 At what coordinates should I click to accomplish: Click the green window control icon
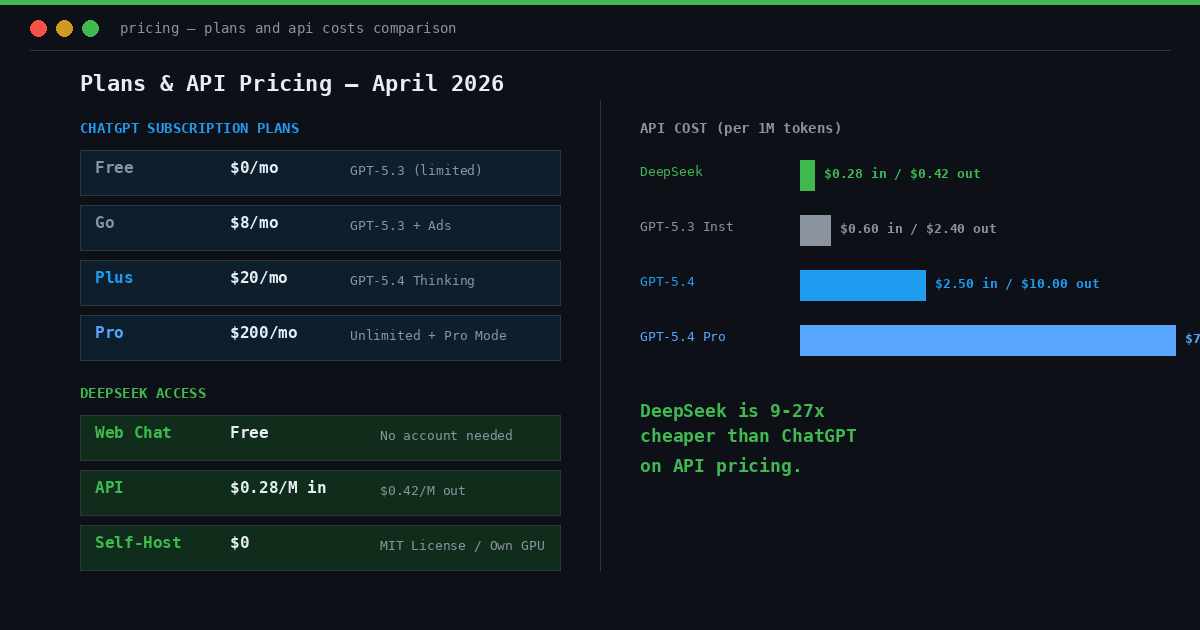pyautogui.click(x=90, y=28)
